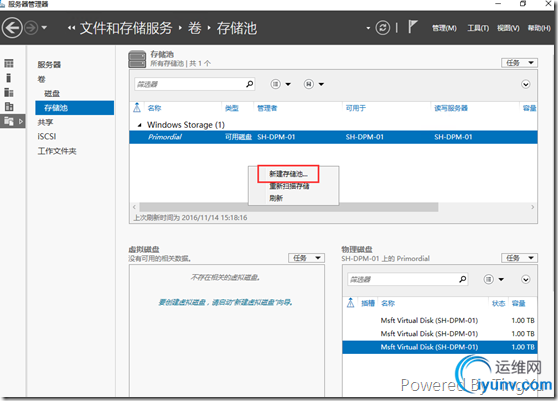Click the storage pool filter input field
This screenshot has height=401, width=558.
tap(189, 84)
